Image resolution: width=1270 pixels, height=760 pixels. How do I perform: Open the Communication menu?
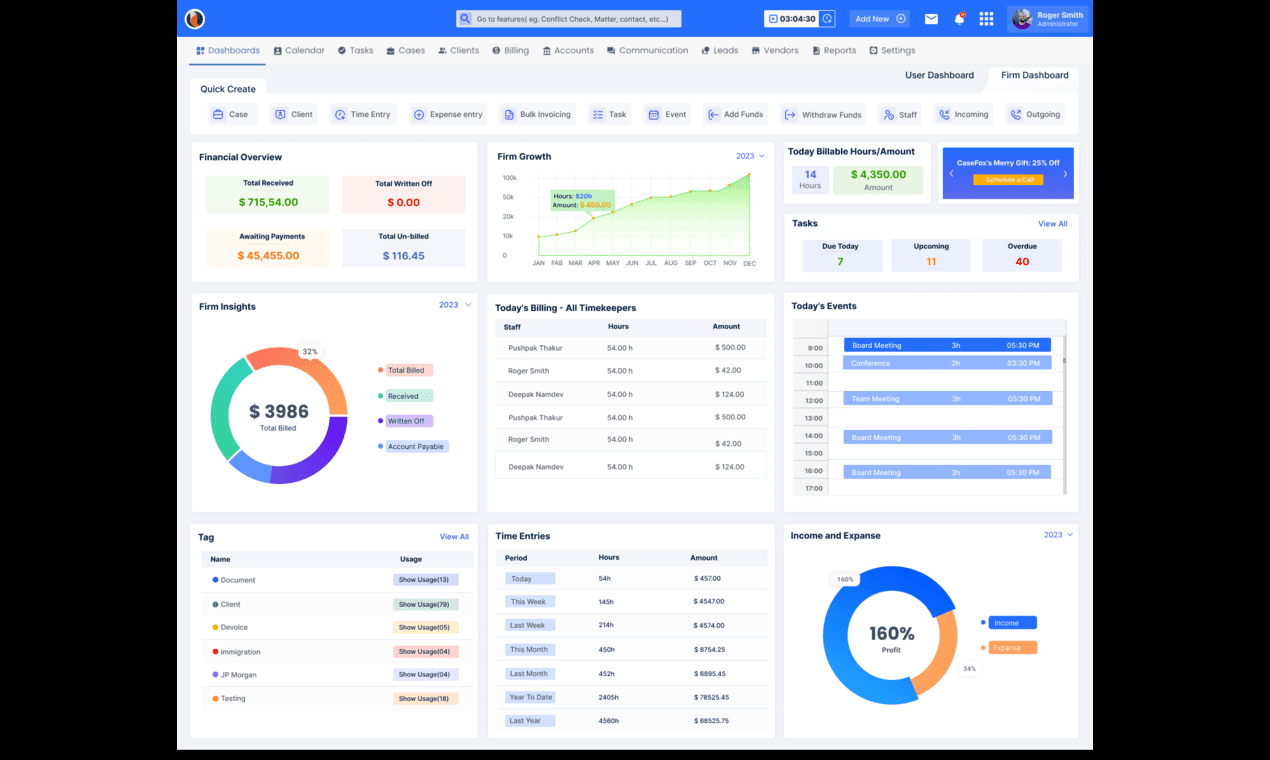tap(647, 50)
